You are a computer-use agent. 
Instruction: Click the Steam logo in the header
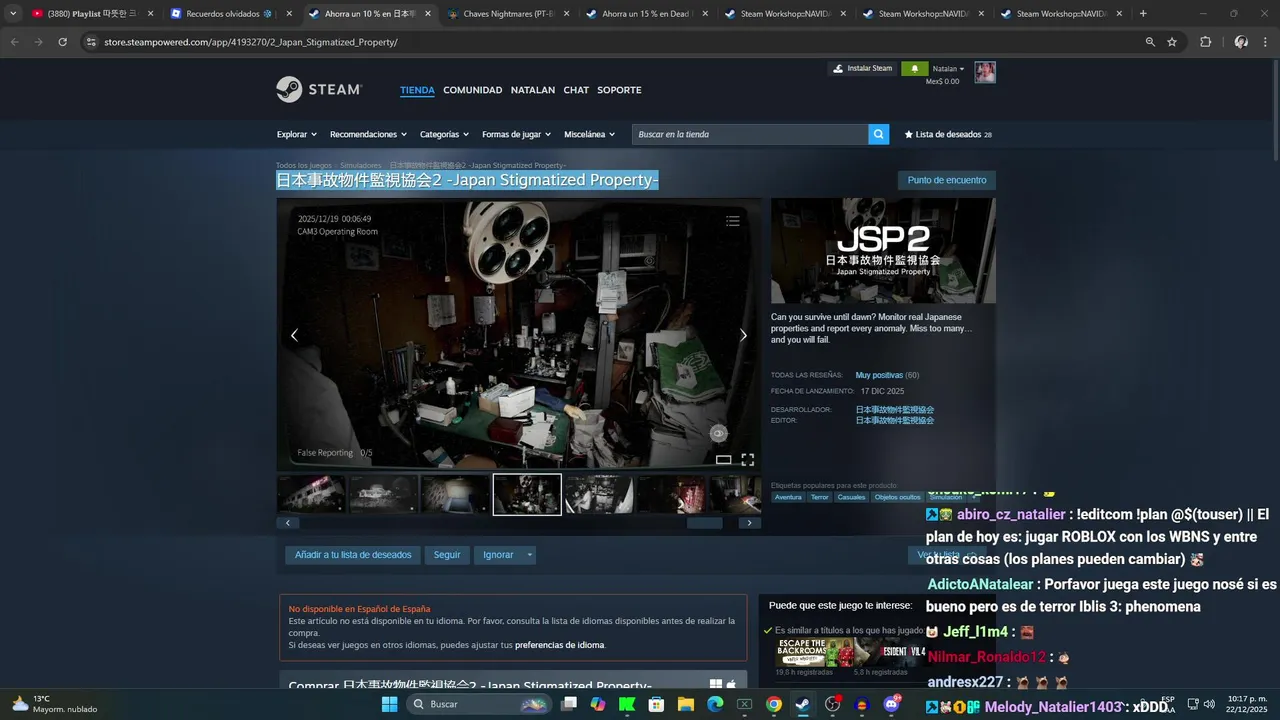[x=319, y=89]
